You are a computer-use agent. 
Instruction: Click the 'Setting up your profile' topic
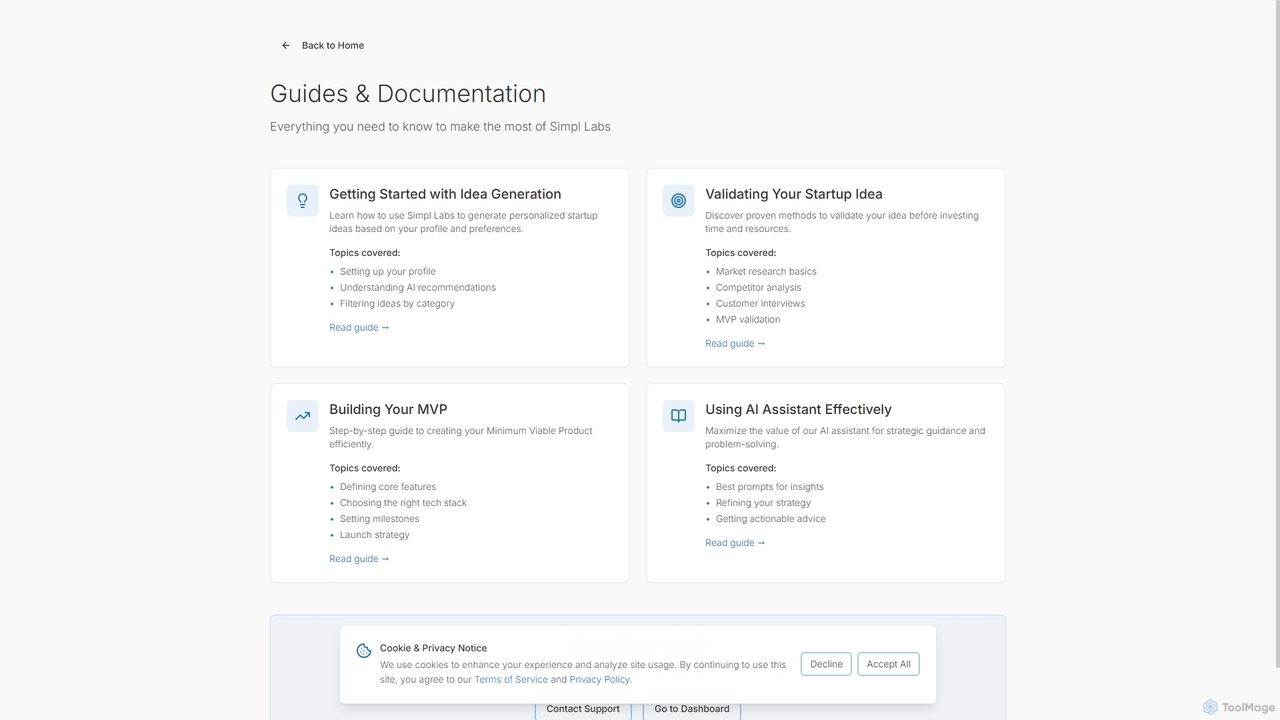point(388,272)
